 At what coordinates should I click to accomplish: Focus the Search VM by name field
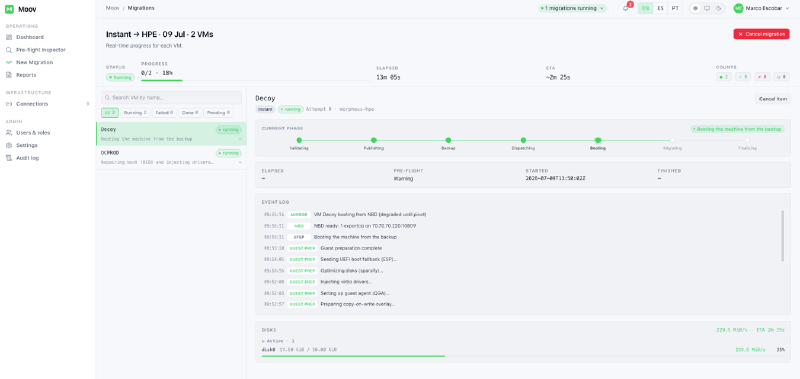(171, 97)
